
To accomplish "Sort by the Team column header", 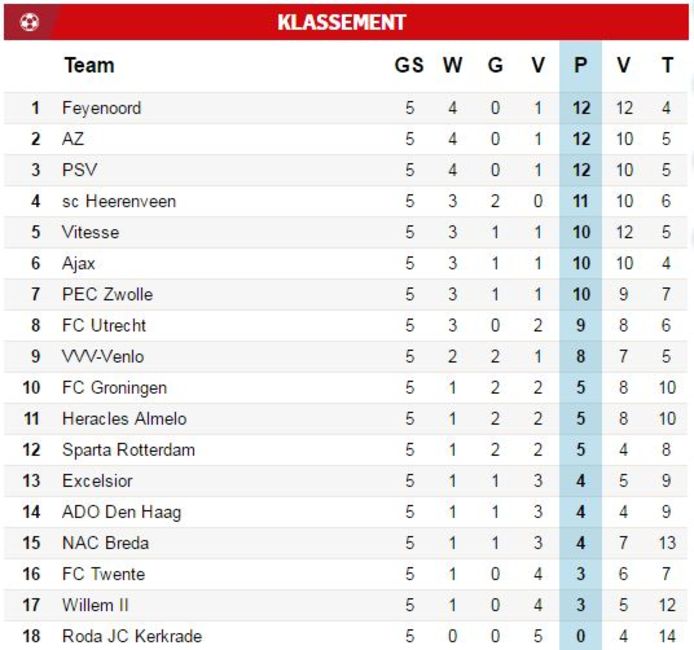I will point(89,65).
